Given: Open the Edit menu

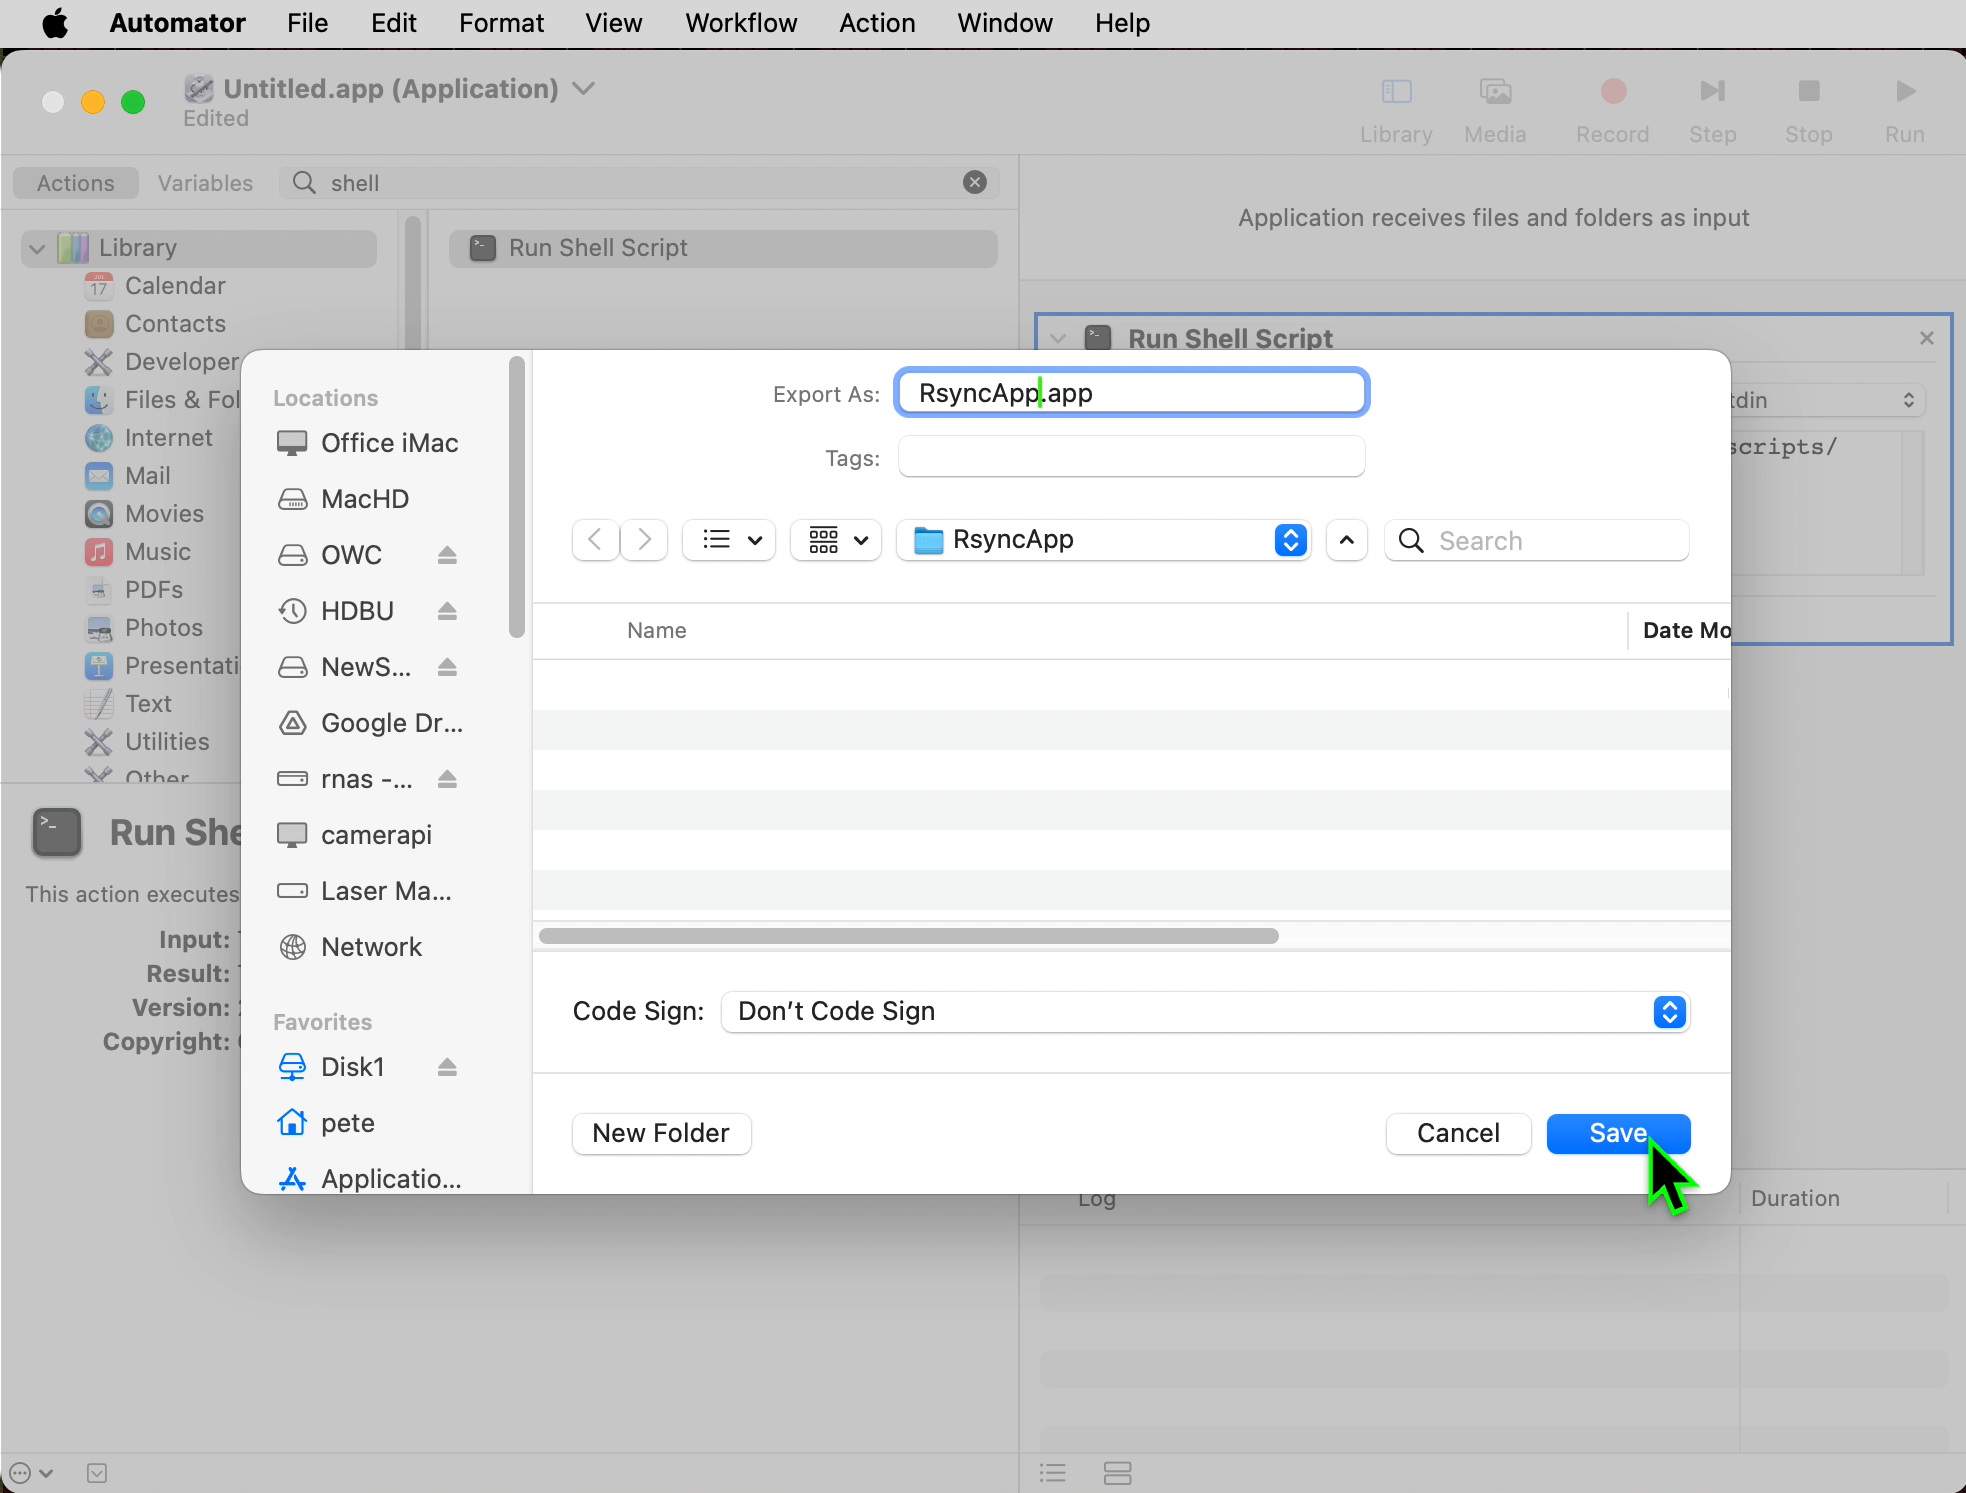Looking at the screenshot, I should (393, 23).
